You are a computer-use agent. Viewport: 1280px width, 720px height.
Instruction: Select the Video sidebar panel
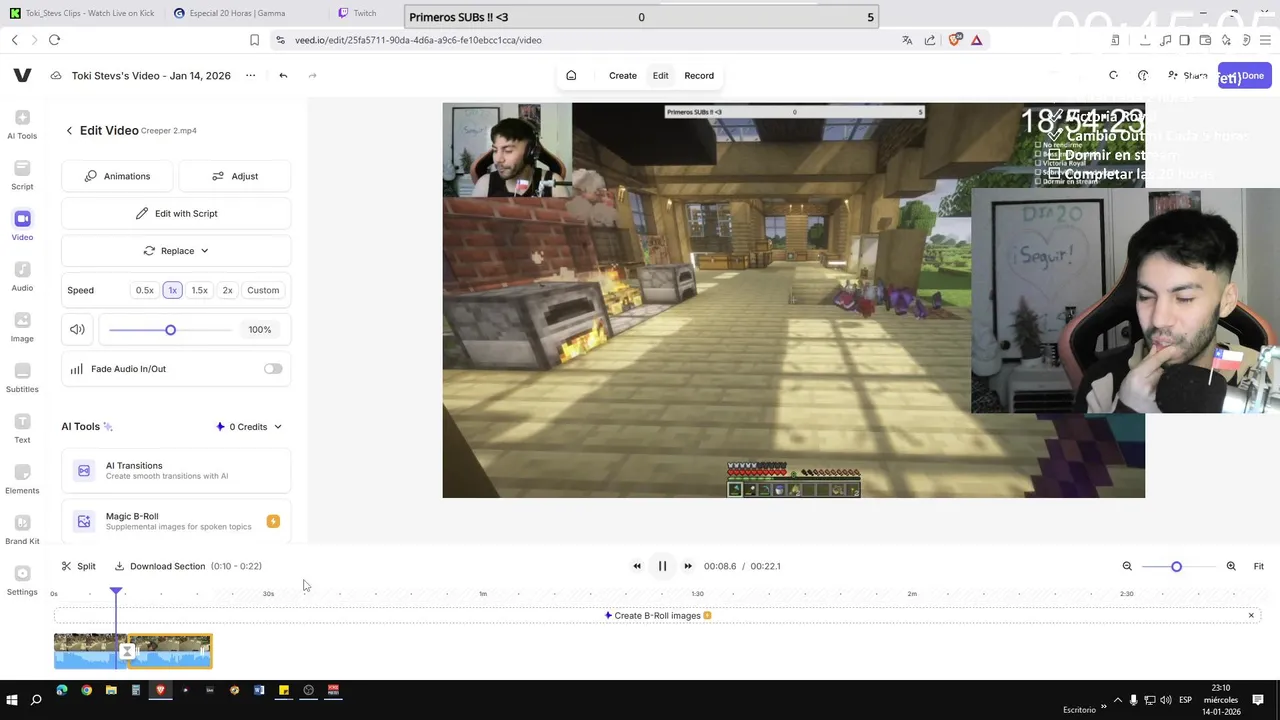[22, 226]
